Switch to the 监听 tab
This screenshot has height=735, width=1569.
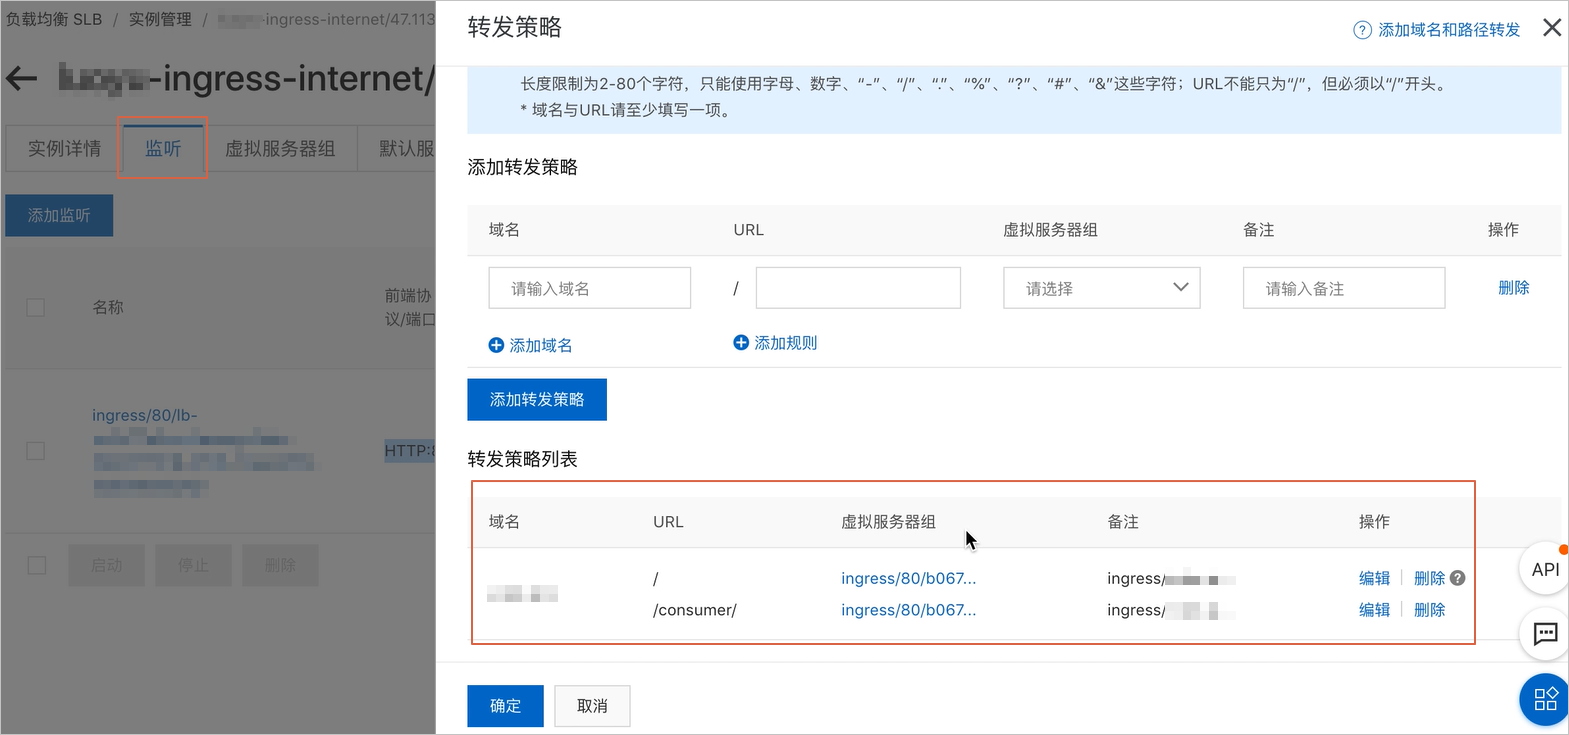click(x=163, y=149)
